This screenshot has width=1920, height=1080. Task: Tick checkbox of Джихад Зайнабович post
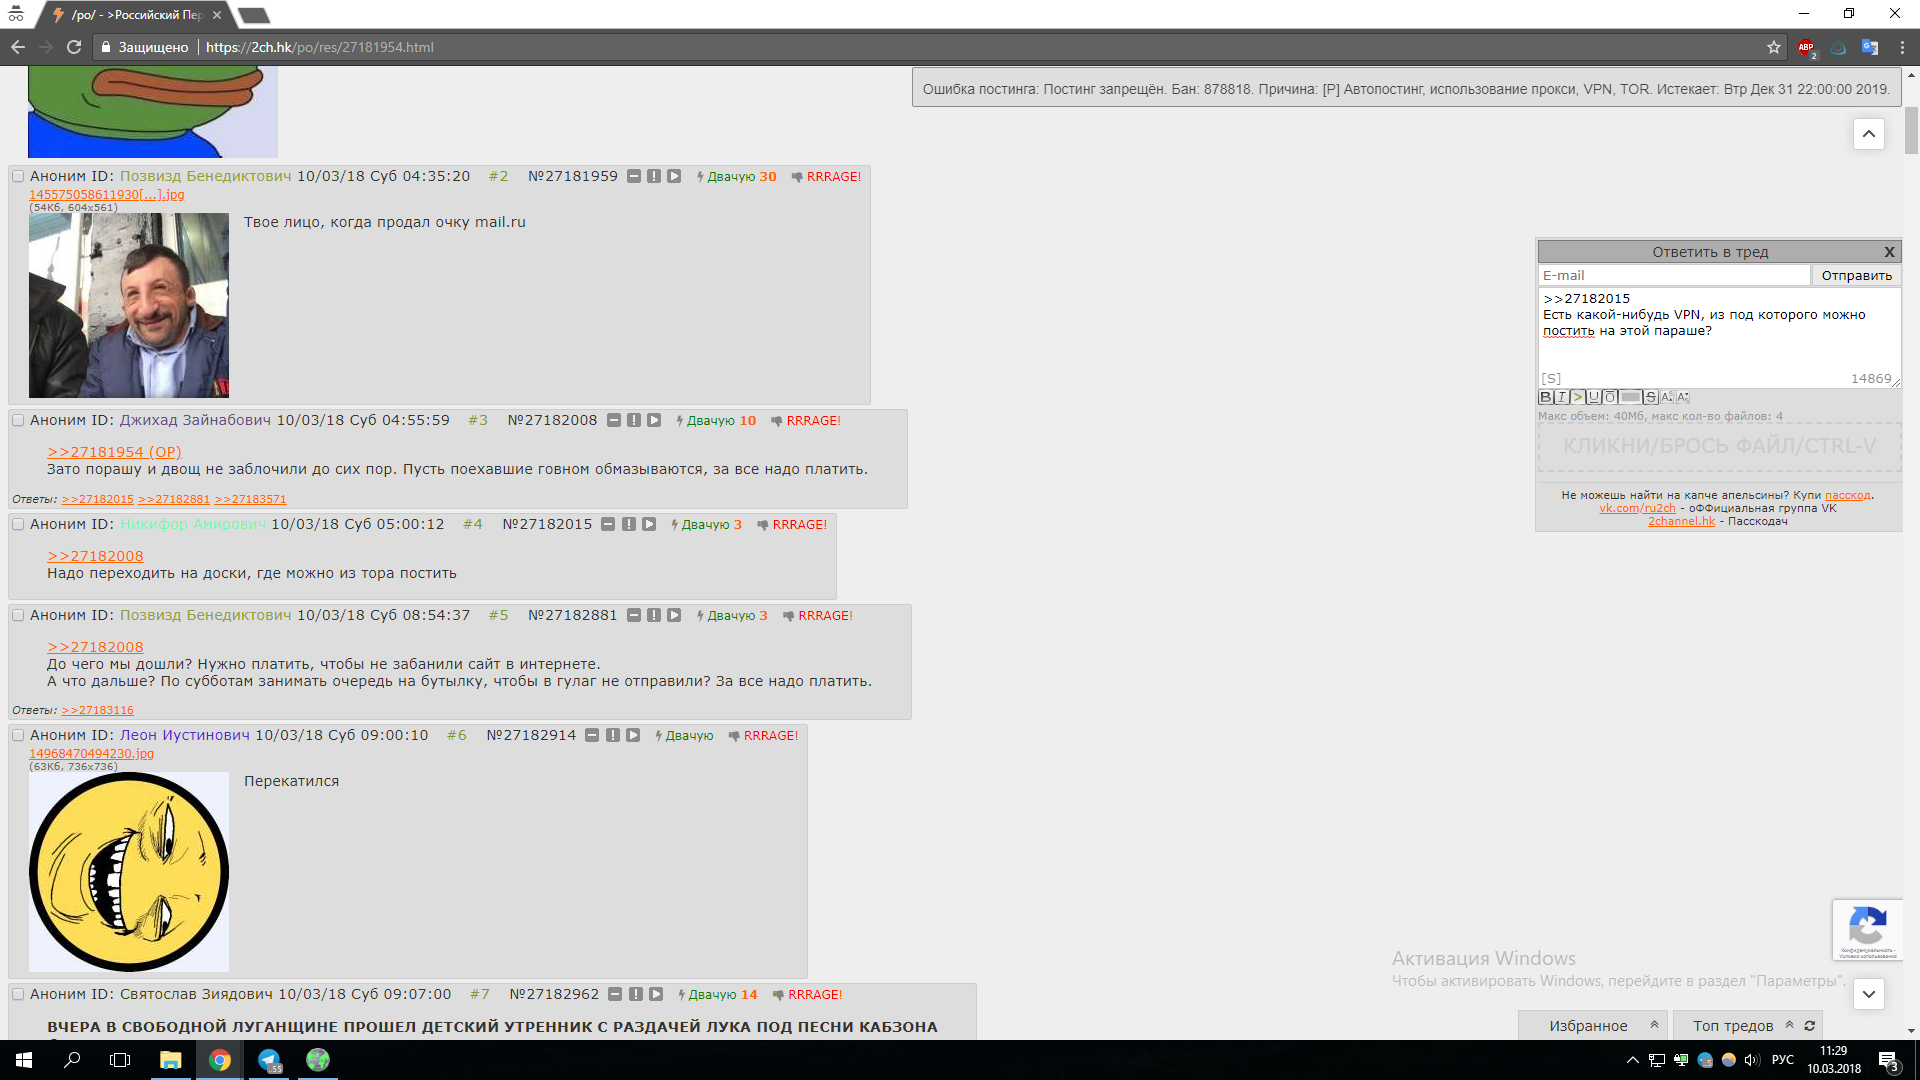point(18,421)
